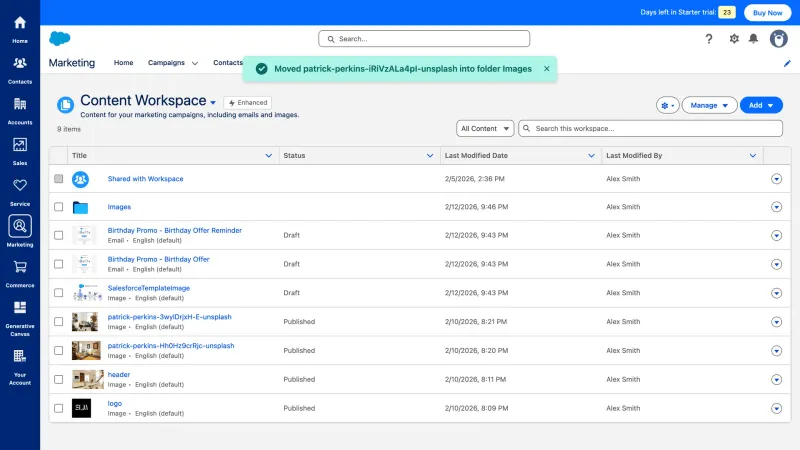Open the Add dropdown button
Viewport: 800px width, 450px height.
[x=761, y=105]
